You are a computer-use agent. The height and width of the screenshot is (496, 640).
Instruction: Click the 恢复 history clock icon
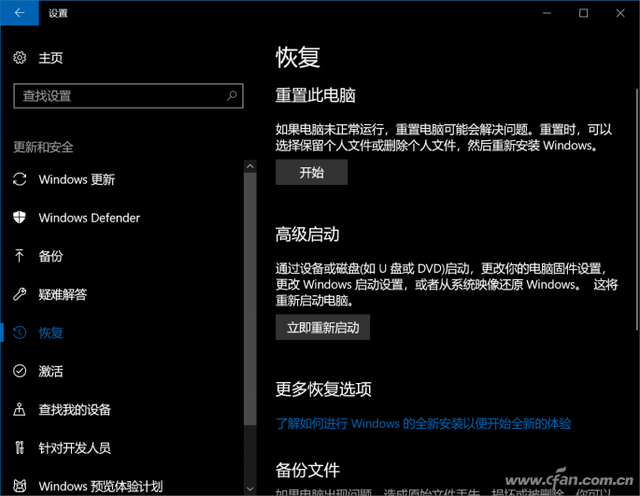20,333
